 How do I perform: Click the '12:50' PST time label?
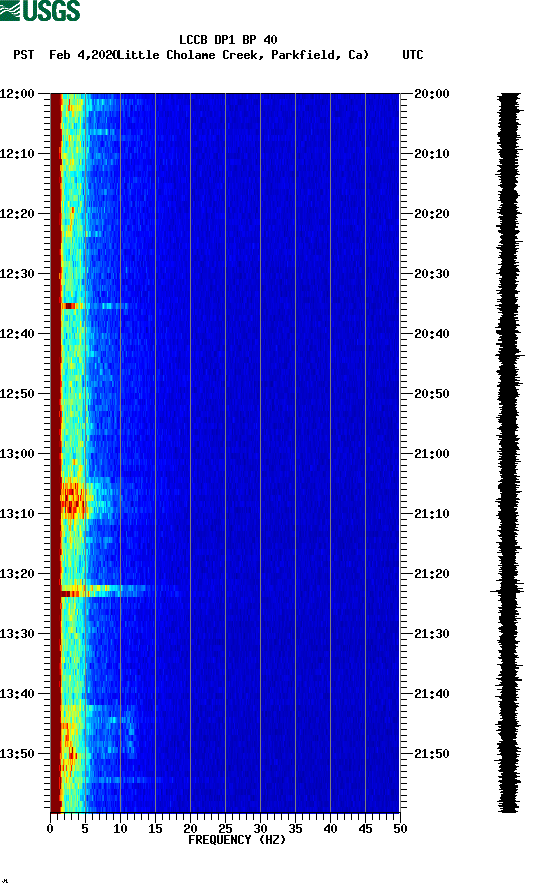click(17, 394)
